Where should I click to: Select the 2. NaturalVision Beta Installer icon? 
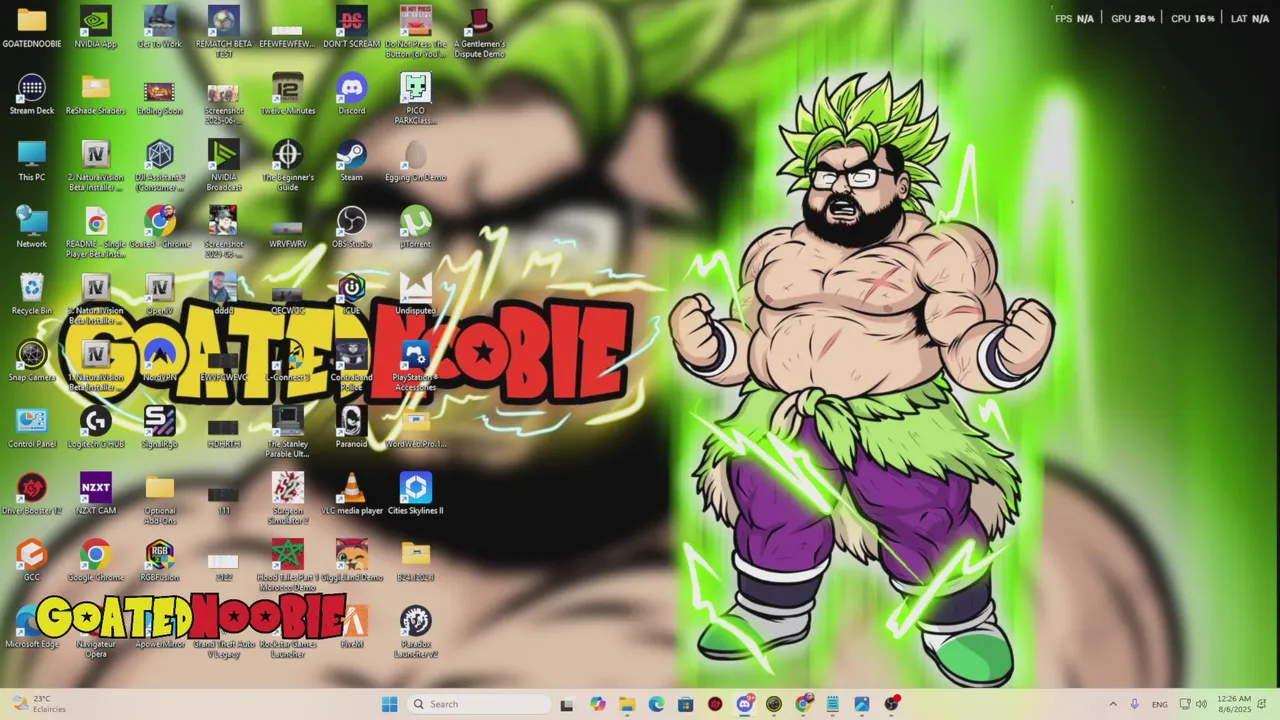click(96, 166)
